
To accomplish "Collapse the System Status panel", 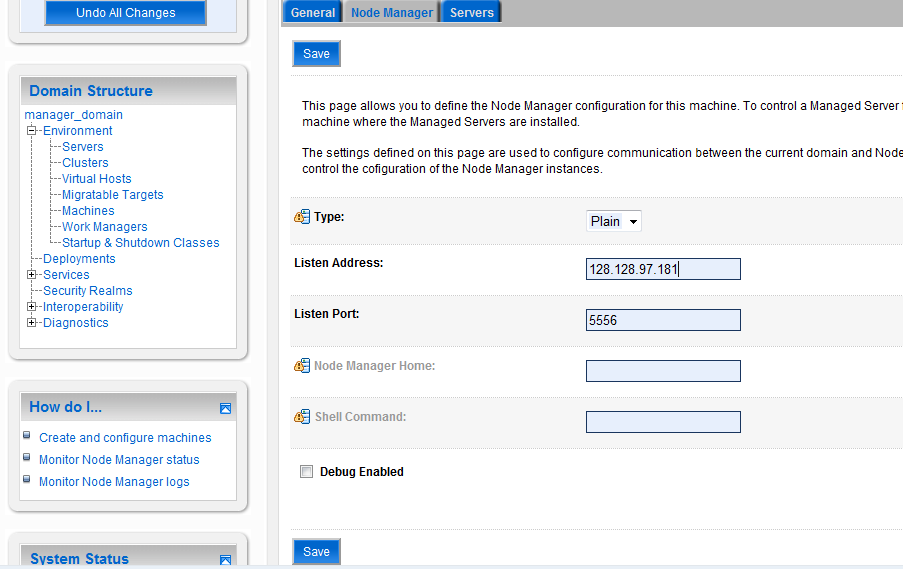I will [225, 559].
